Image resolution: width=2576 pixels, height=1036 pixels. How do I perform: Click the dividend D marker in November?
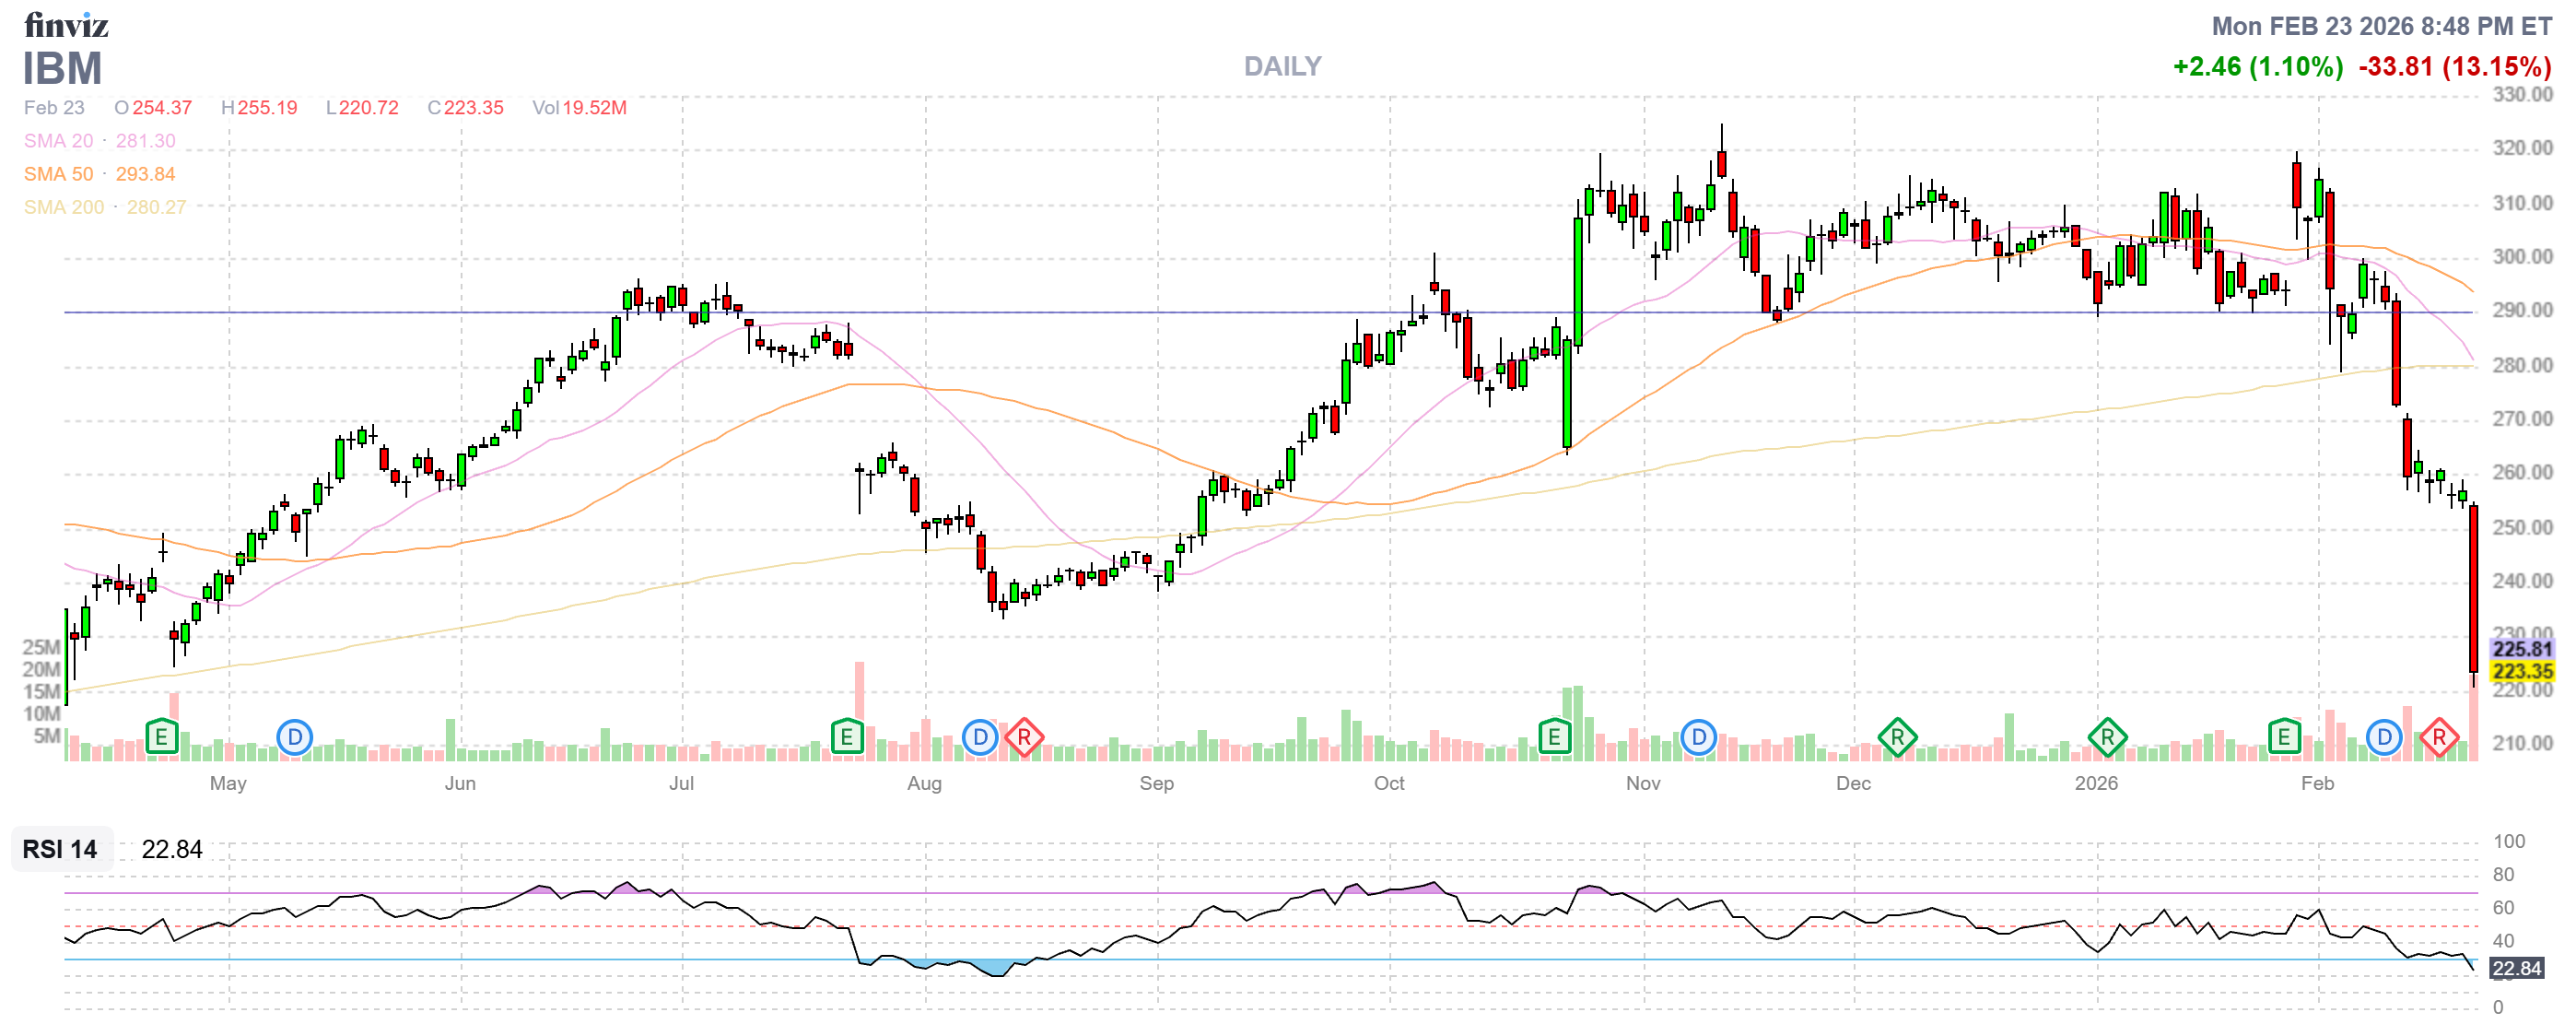pos(1698,738)
